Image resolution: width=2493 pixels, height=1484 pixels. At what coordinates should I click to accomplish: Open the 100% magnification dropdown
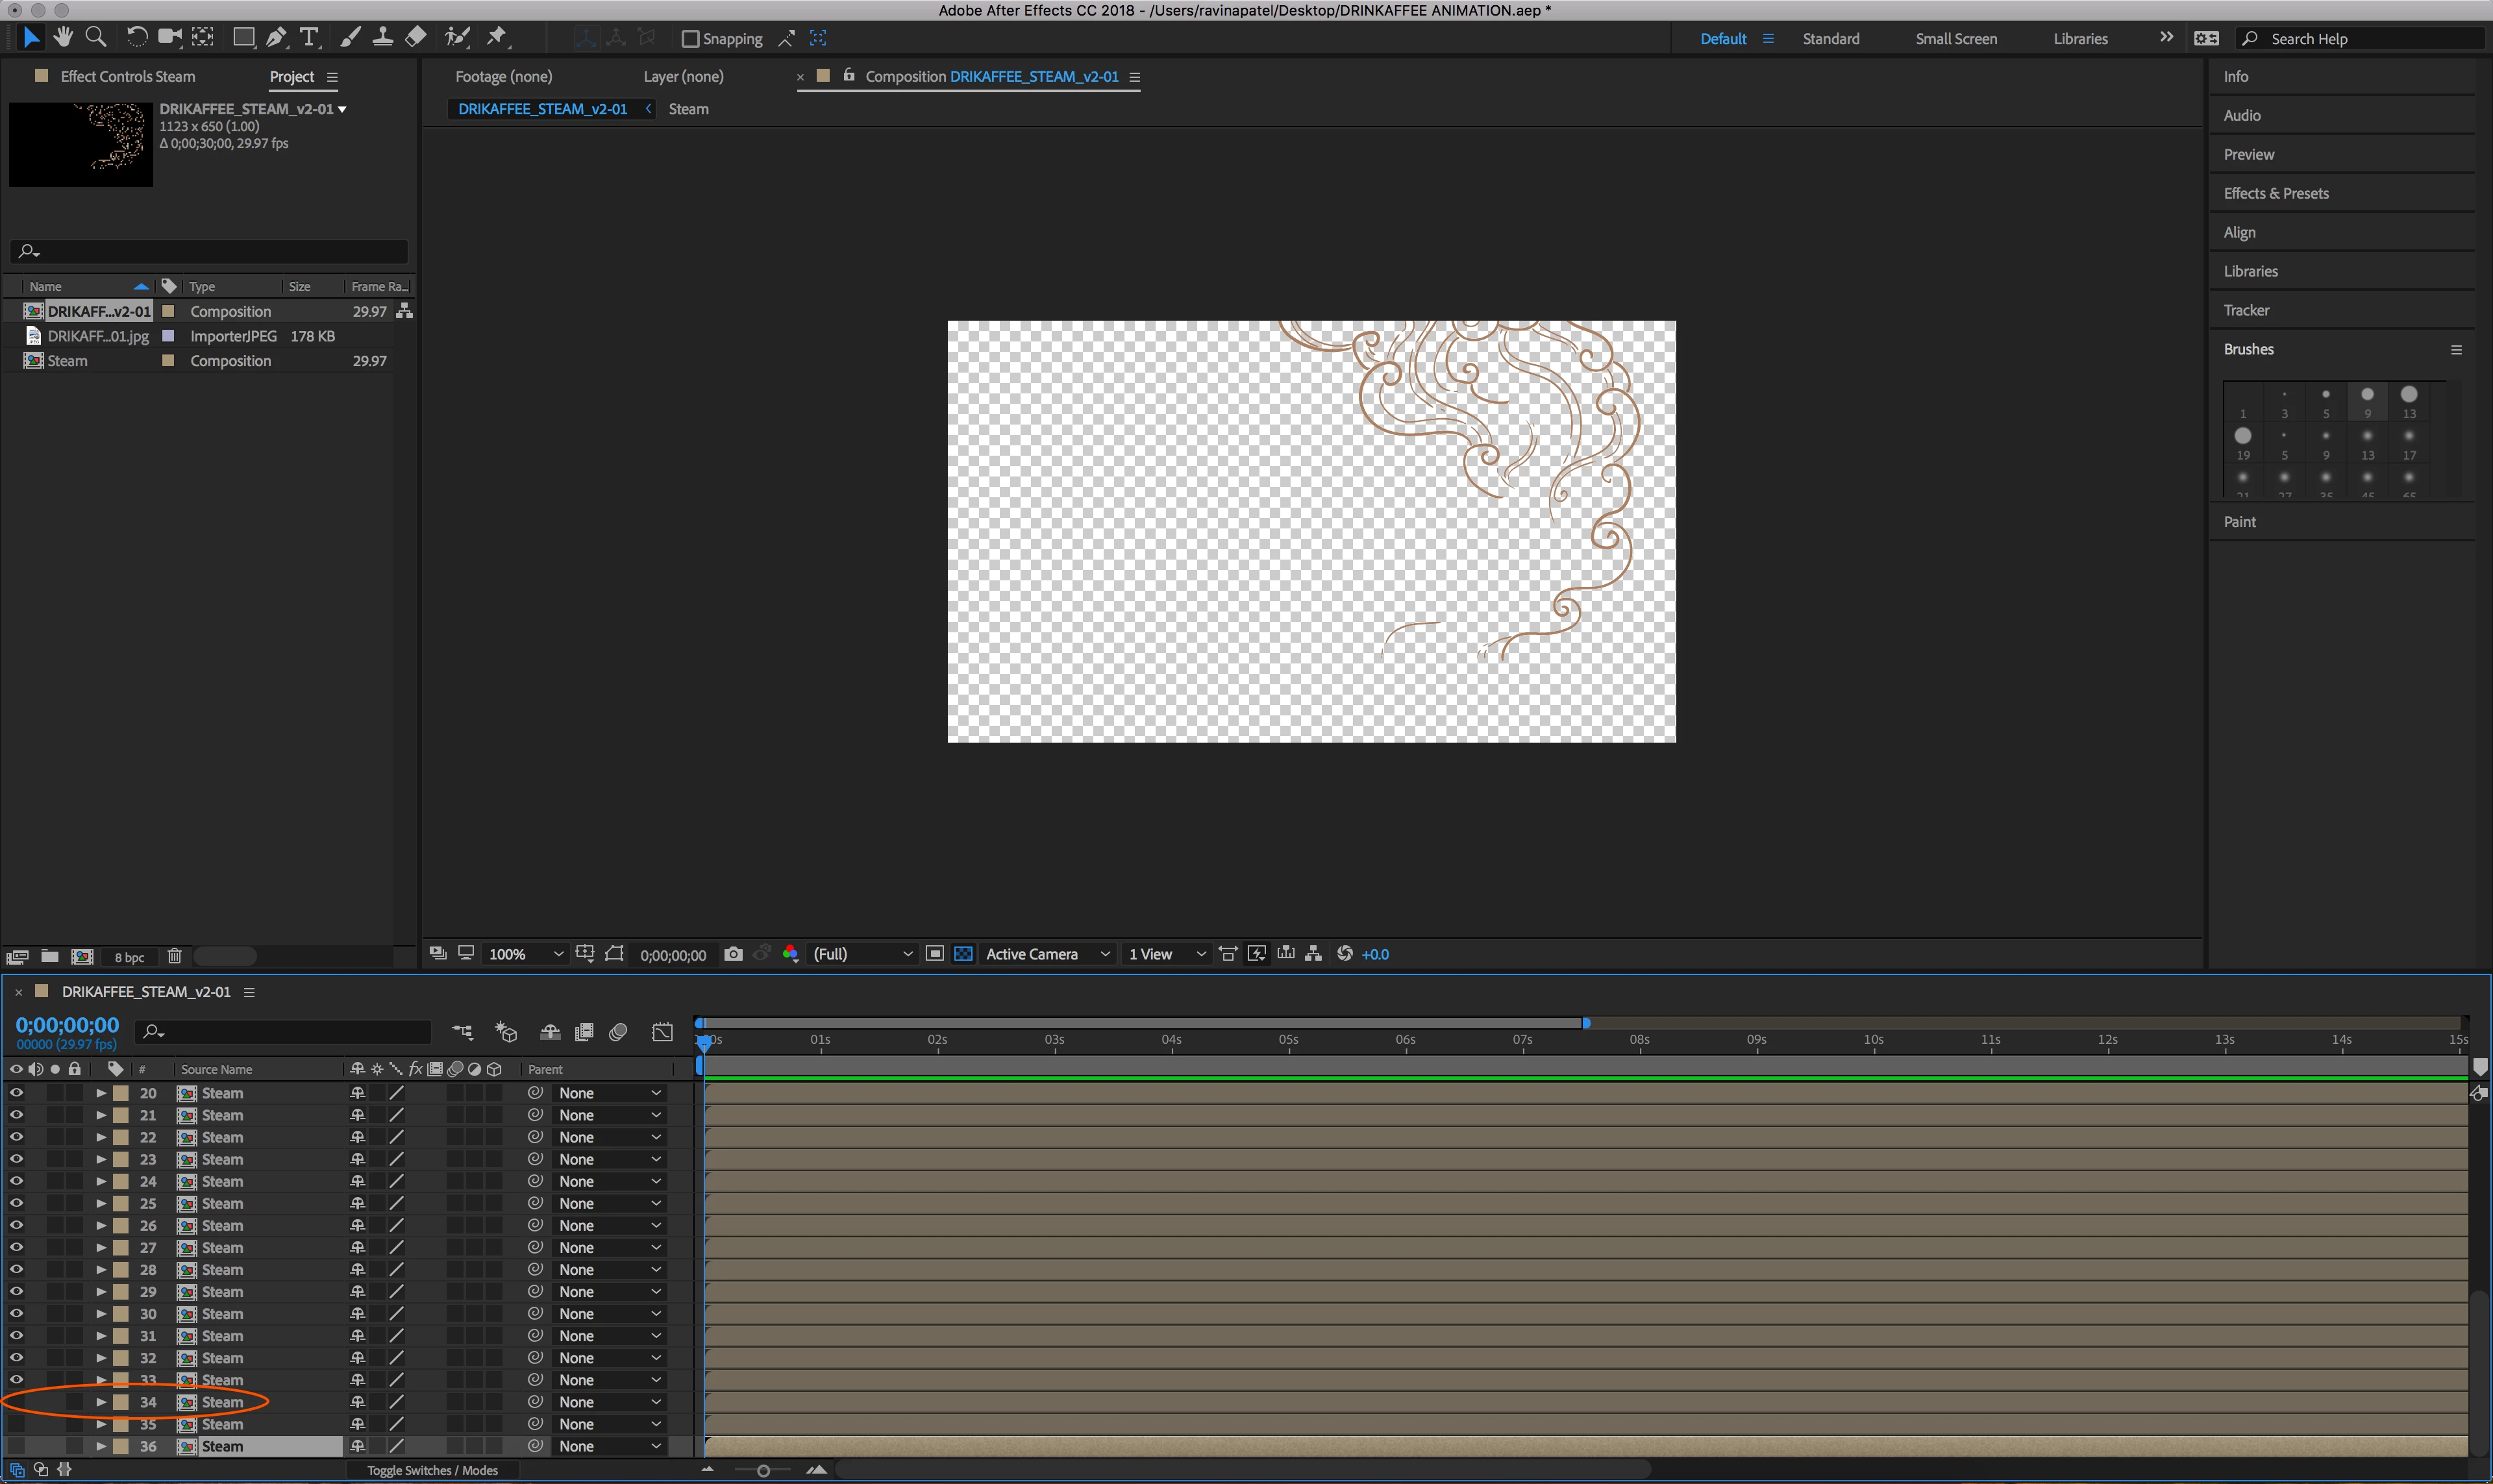tap(526, 954)
